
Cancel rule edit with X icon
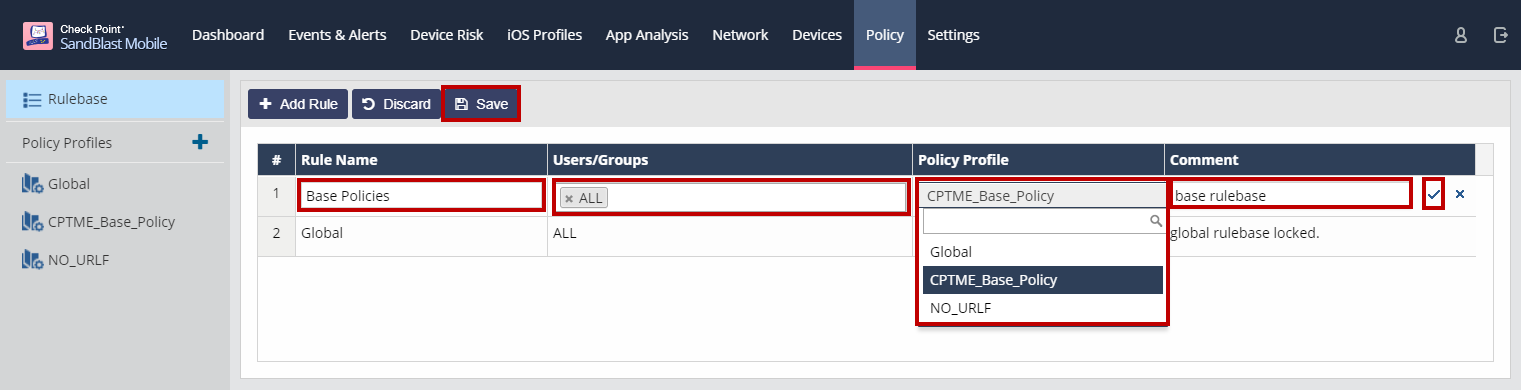(x=1459, y=195)
